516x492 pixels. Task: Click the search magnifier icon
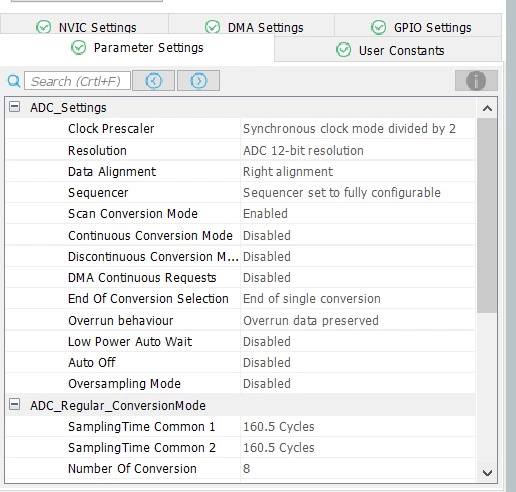click(x=14, y=81)
